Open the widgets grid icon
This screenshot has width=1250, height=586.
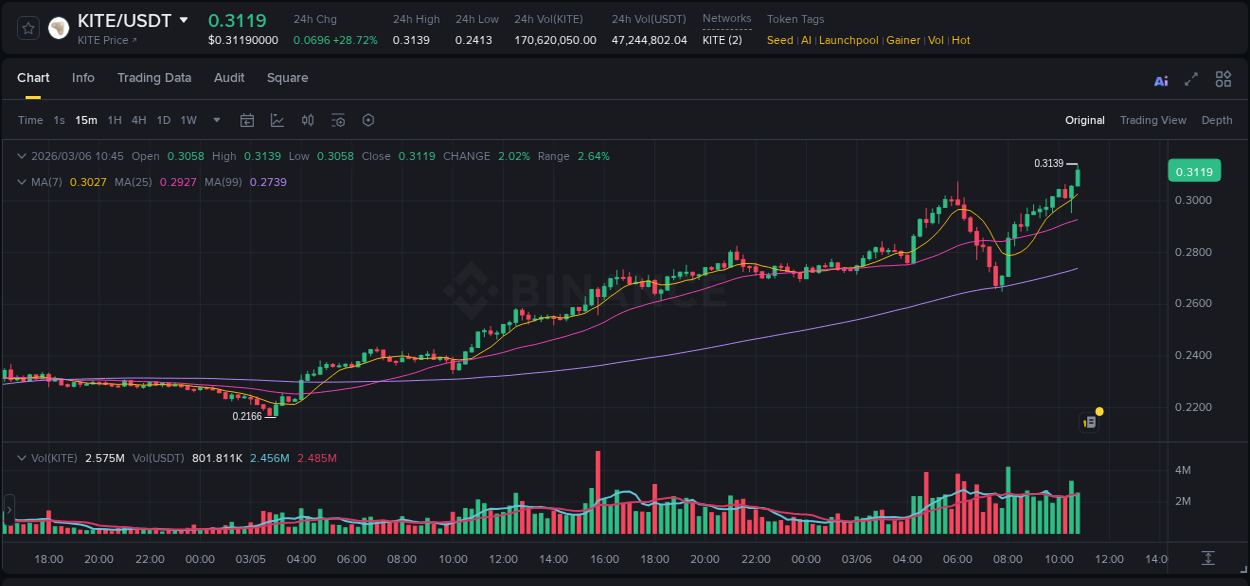tap(1222, 78)
